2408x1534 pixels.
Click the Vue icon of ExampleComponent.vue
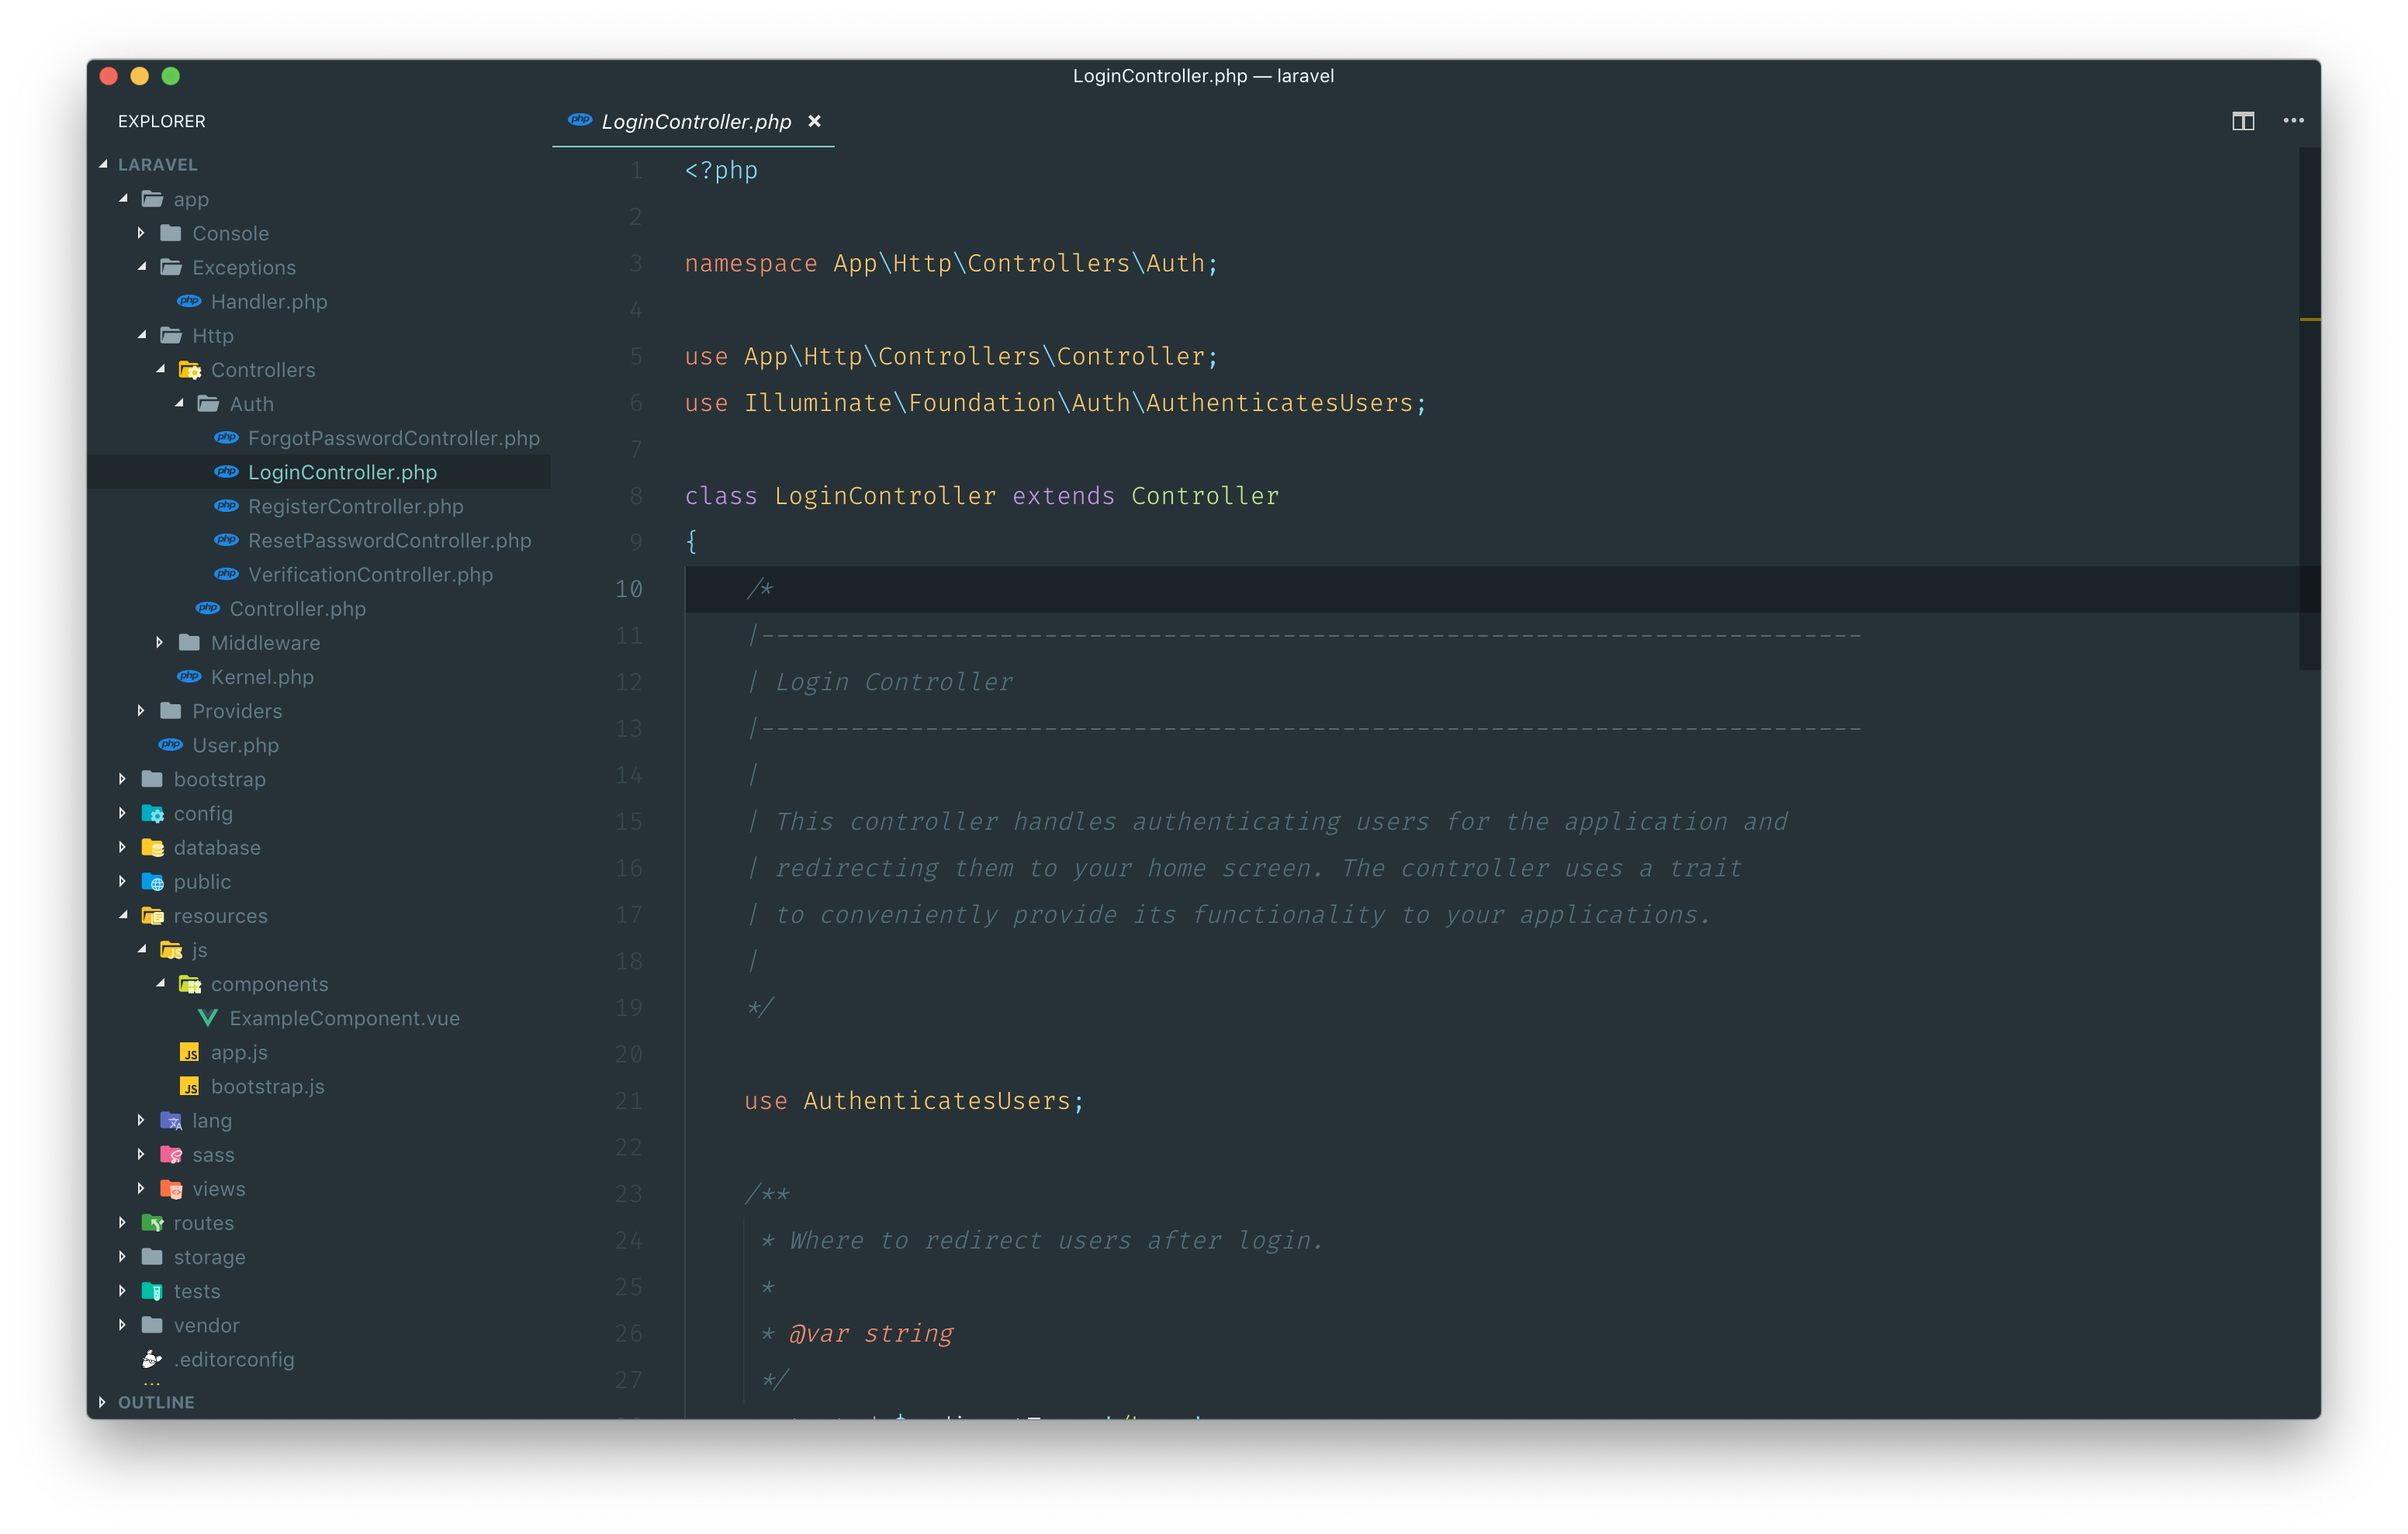208,1018
